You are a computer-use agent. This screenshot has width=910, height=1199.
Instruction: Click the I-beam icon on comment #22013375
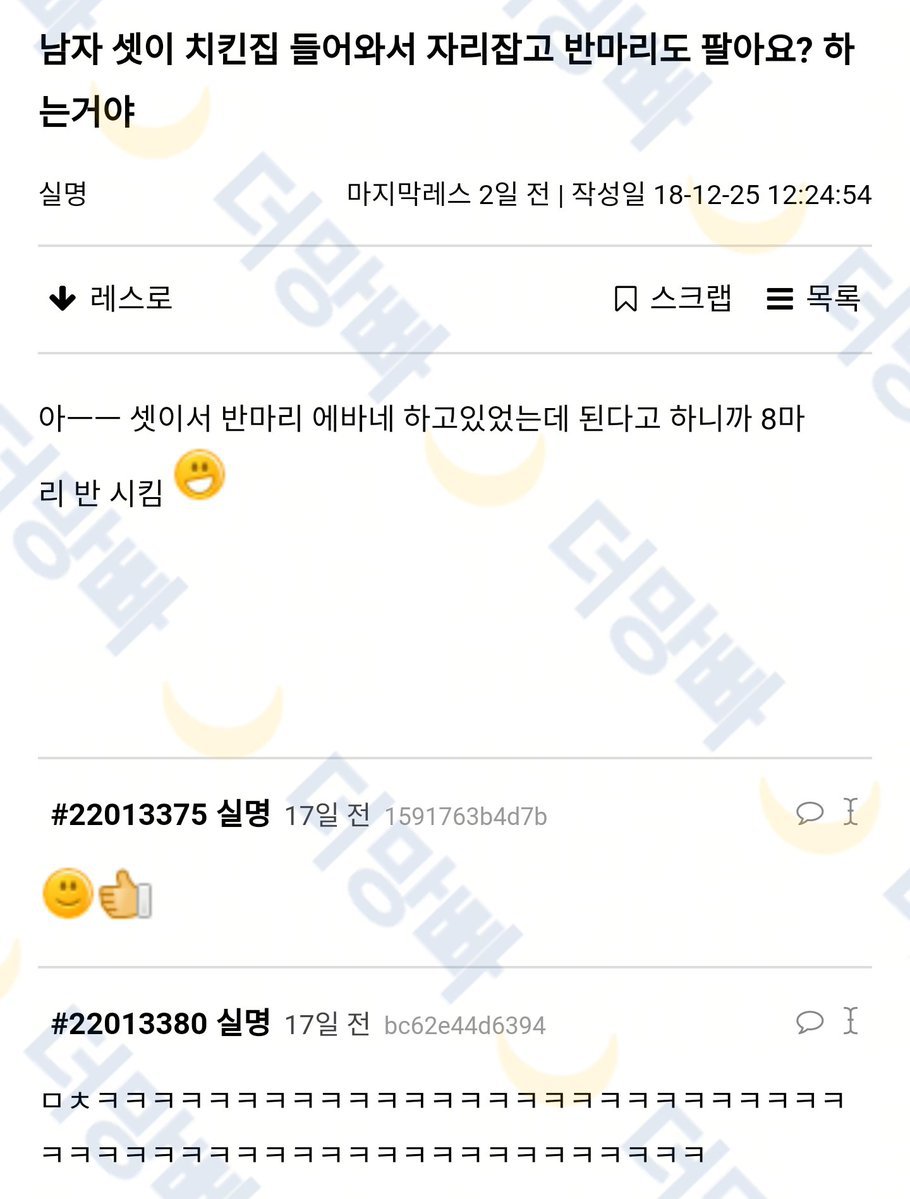850,811
